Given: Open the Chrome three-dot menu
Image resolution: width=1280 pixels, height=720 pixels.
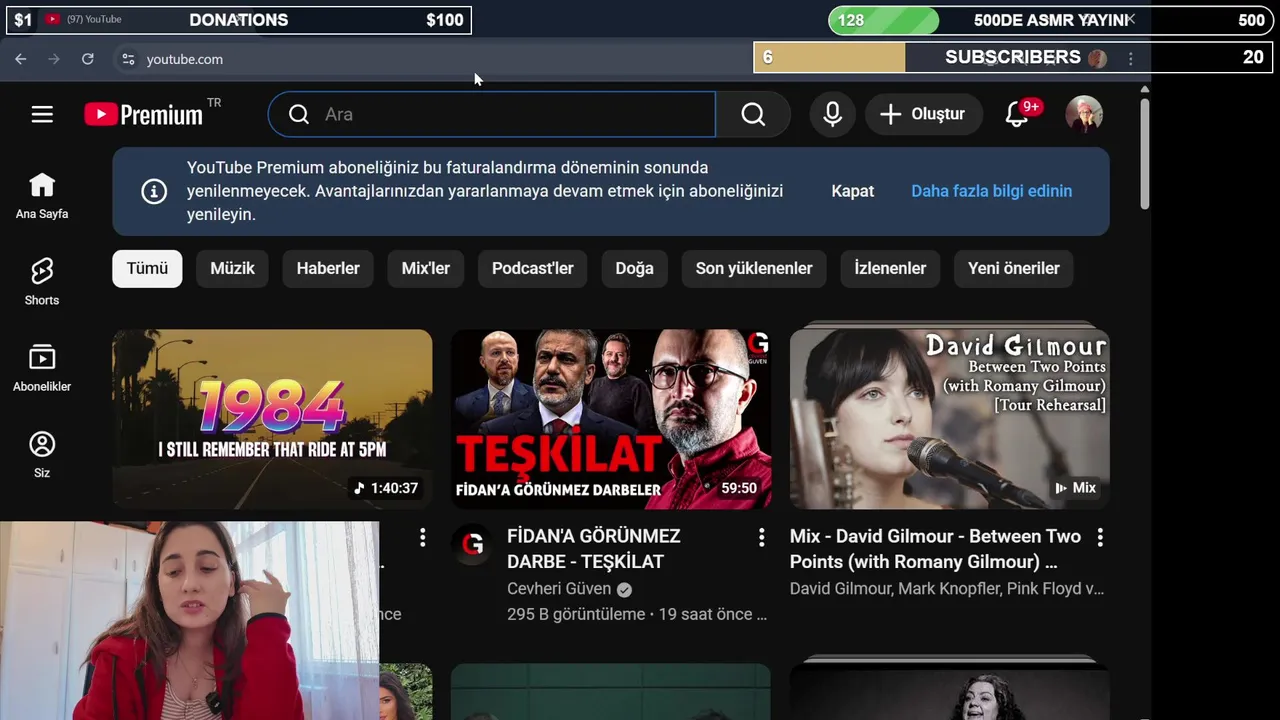Looking at the screenshot, I should coord(1131,59).
